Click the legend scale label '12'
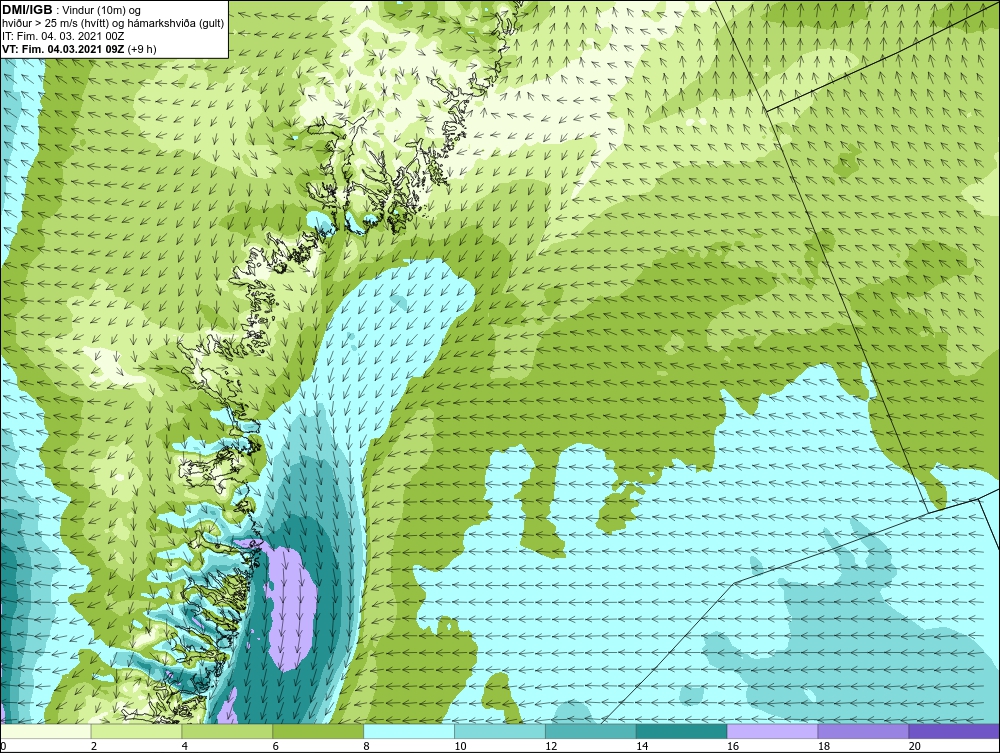Image resolution: width=1000 pixels, height=753 pixels. click(x=551, y=746)
